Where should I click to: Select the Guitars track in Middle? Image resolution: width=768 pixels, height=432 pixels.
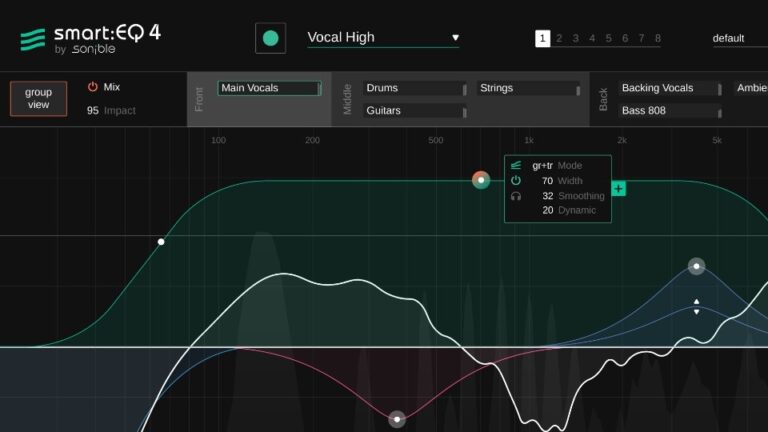(x=415, y=111)
